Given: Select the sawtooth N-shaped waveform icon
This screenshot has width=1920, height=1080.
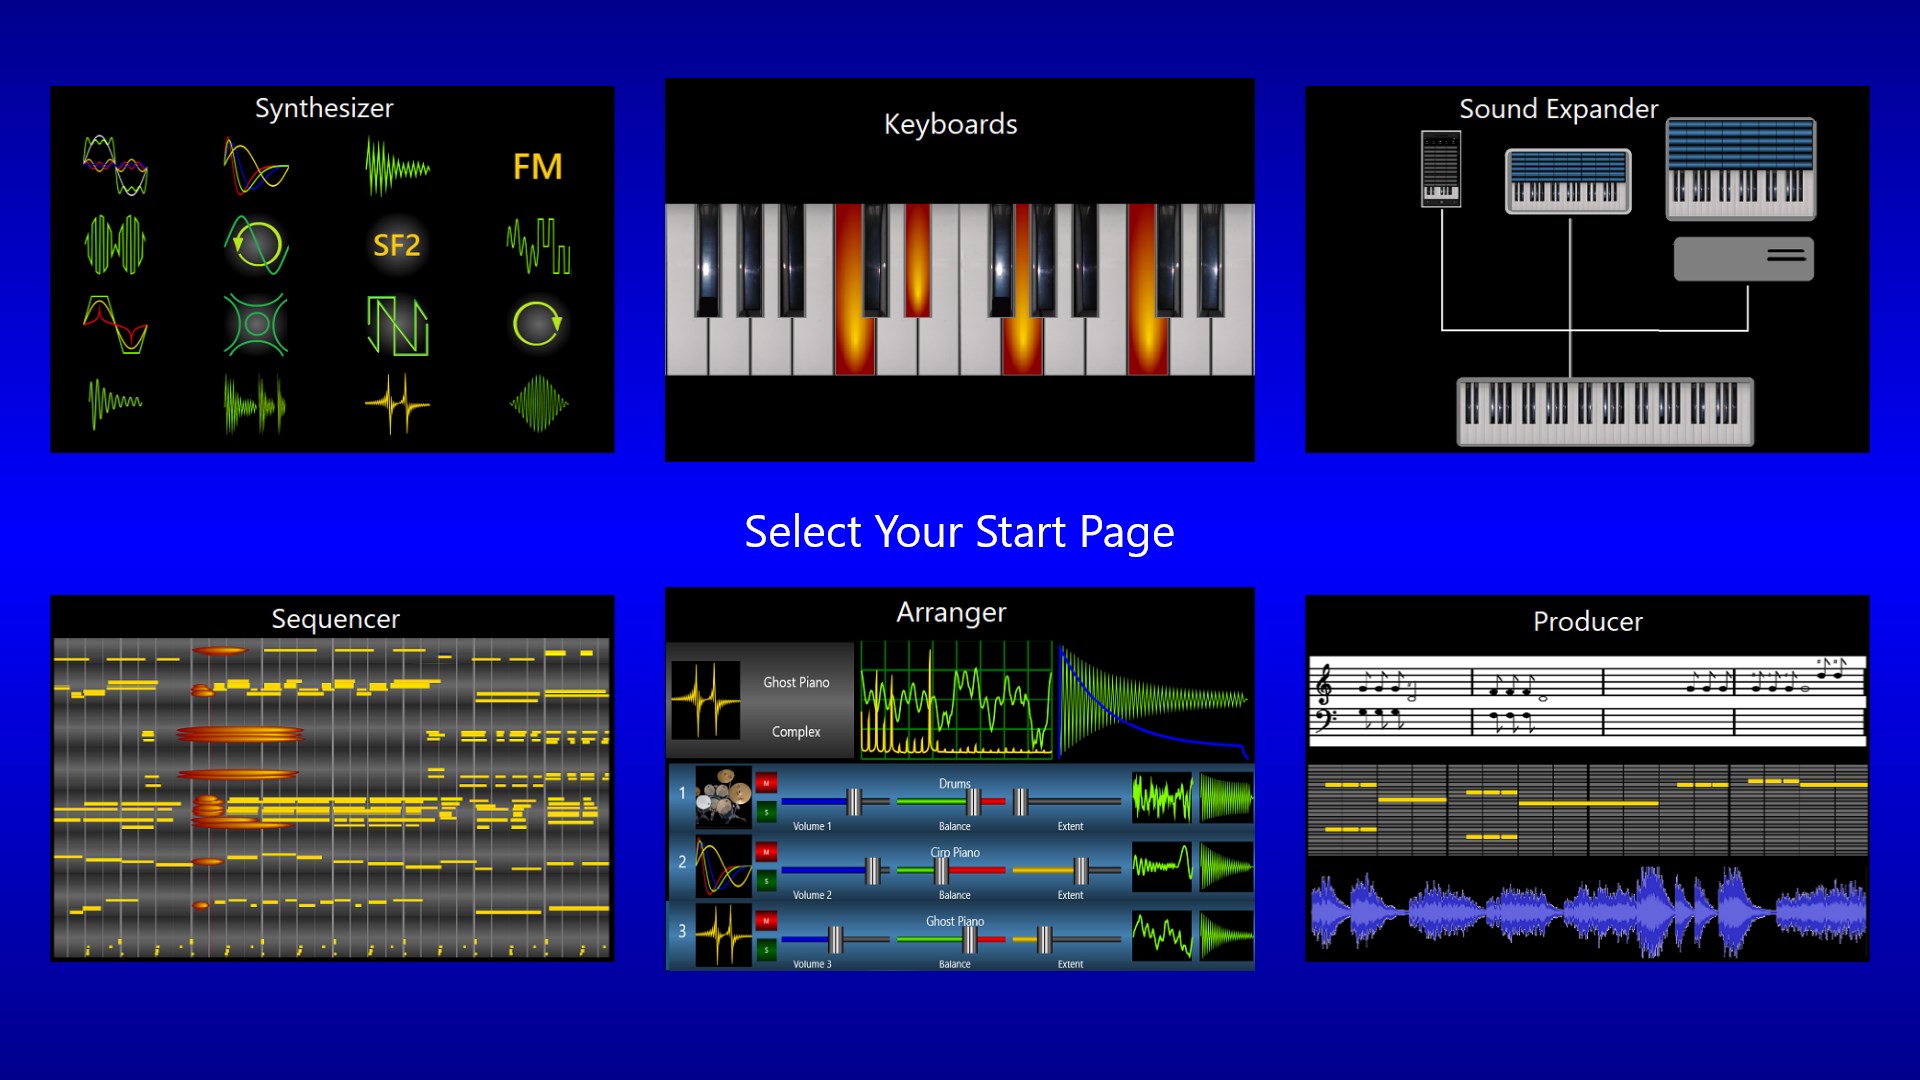Looking at the screenshot, I should pos(398,322).
